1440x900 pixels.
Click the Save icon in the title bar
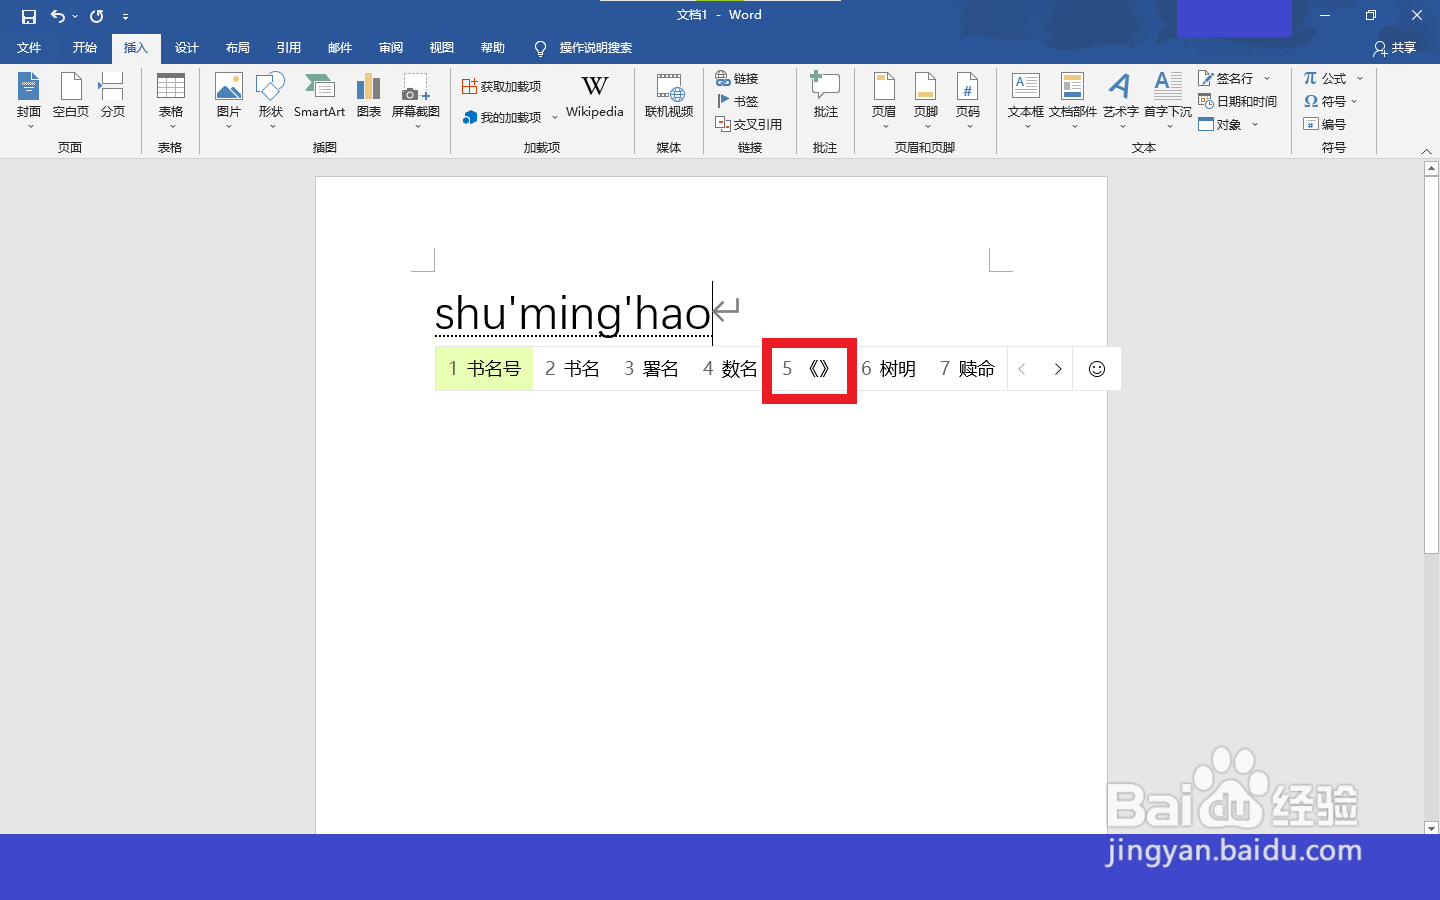(28, 16)
